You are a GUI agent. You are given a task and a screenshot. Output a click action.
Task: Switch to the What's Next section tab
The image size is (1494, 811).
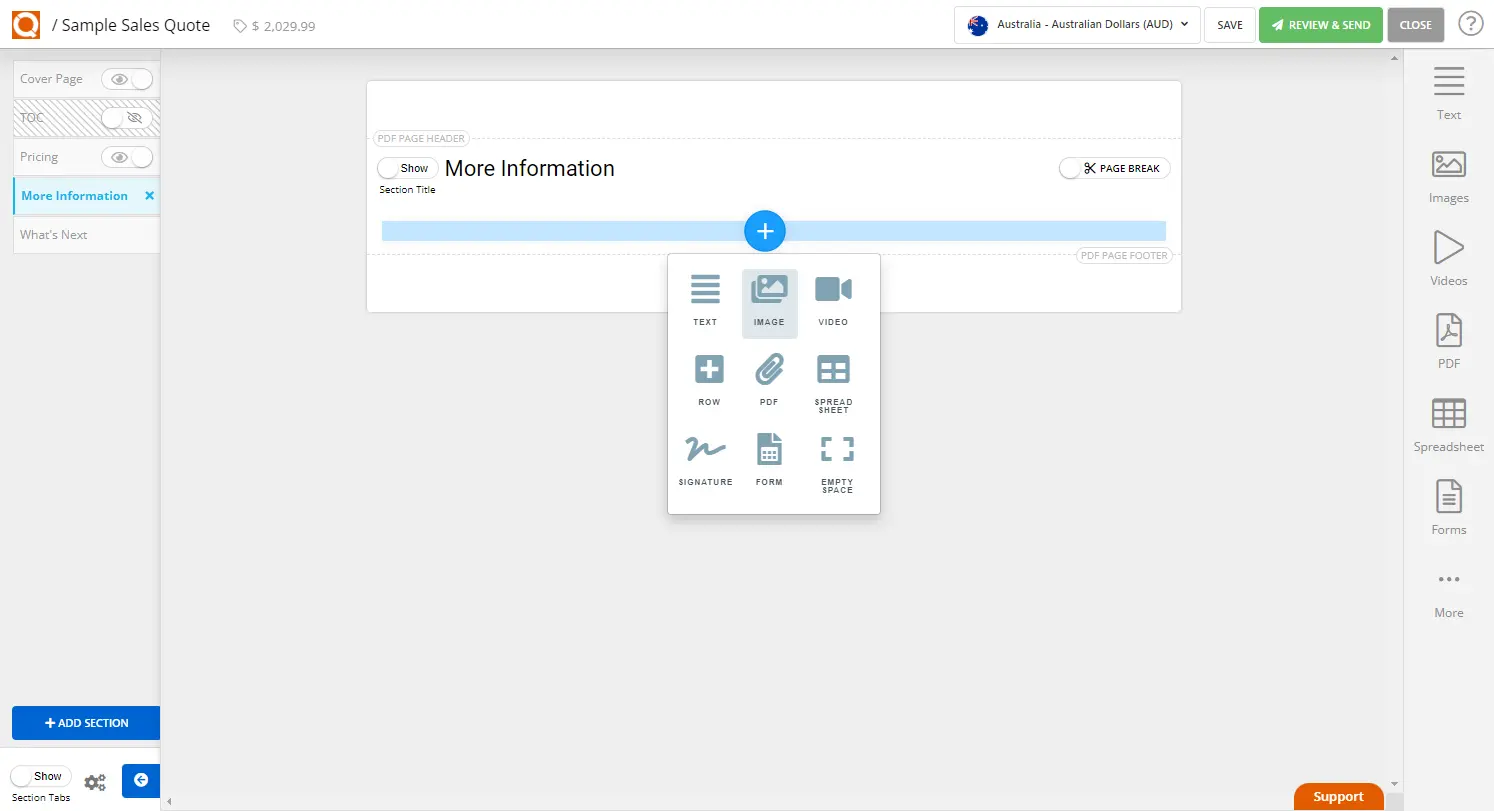[x=53, y=234]
